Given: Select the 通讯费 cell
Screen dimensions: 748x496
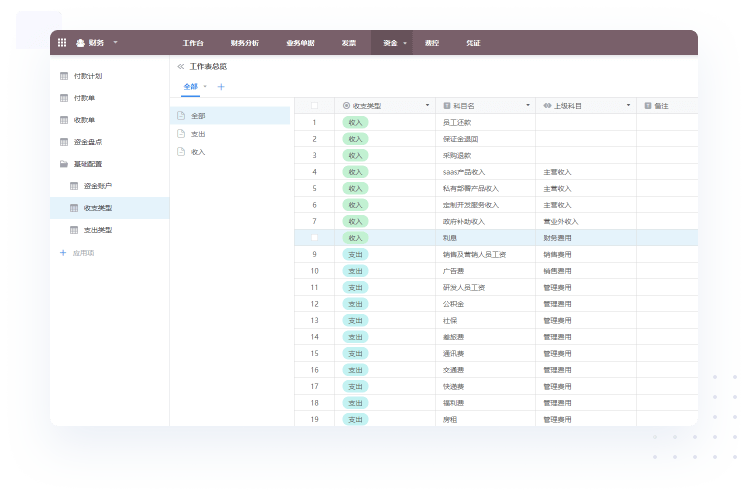Looking at the screenshot, I should tap(486, 353).
